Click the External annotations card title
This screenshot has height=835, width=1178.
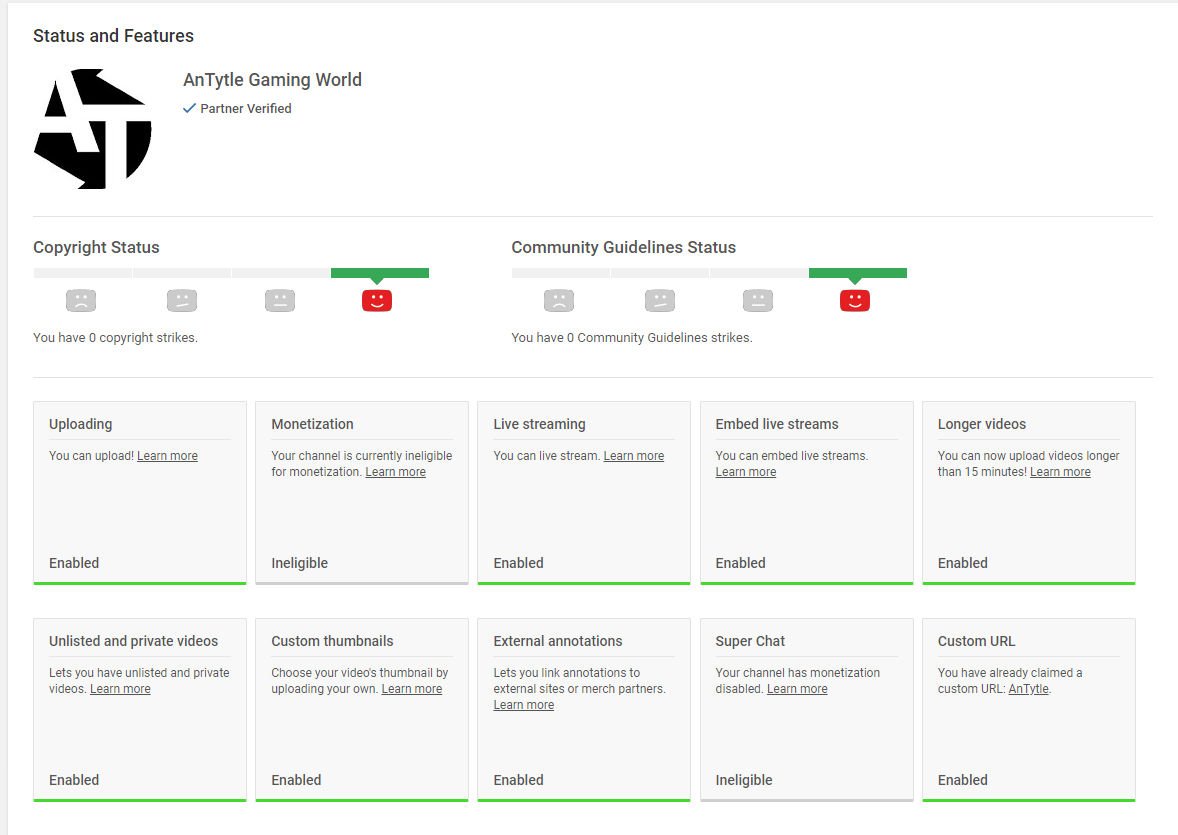[558, 641]
